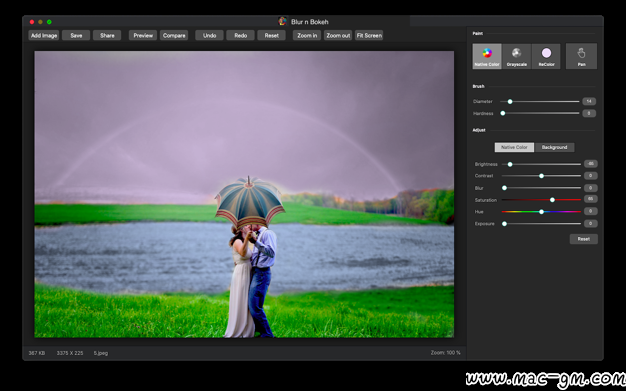Click the Add Image button
The height and width of the screenshot is (391, 626).
[44, 36]
